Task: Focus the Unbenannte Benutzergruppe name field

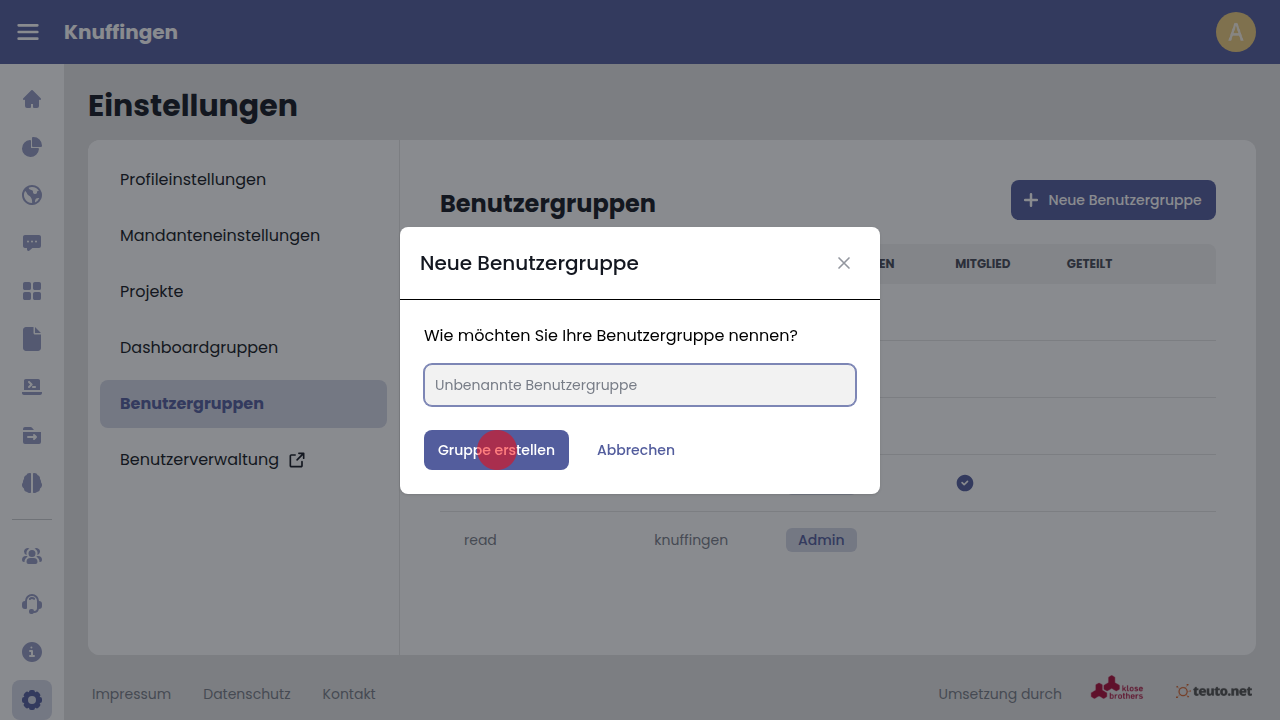Action: click(640, 385)
